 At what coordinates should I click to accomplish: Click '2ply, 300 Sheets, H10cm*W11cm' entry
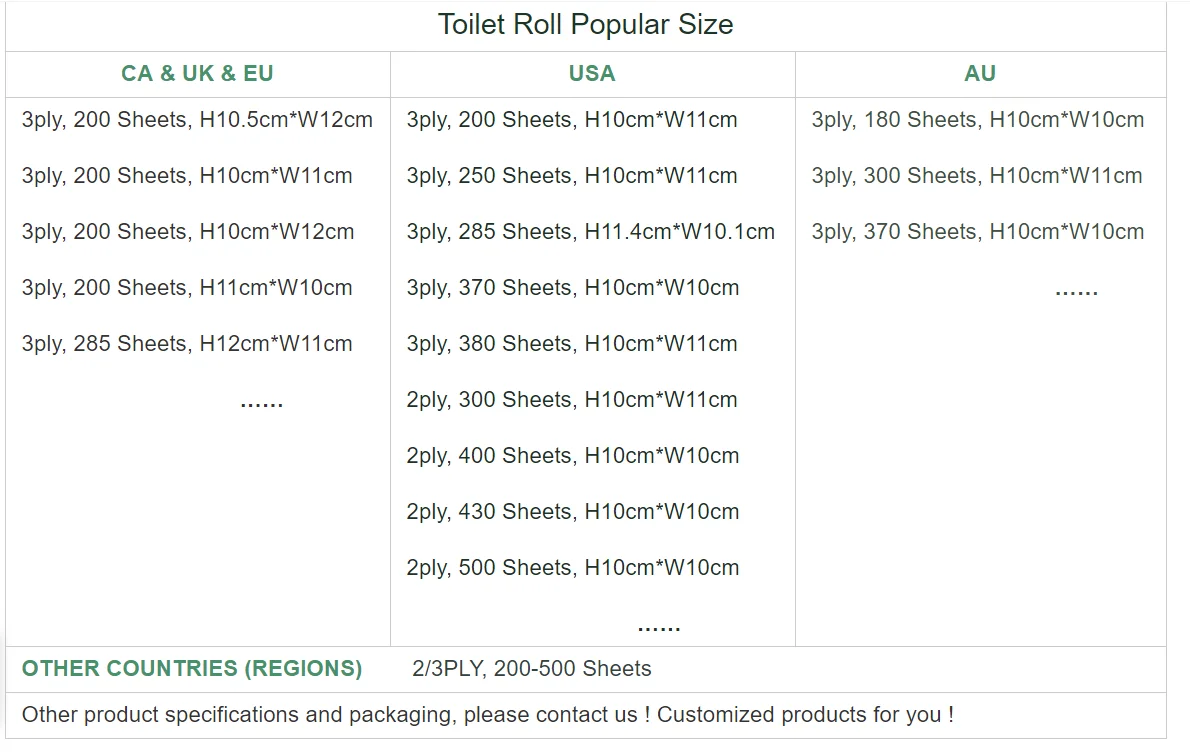(x=572, y=400)
